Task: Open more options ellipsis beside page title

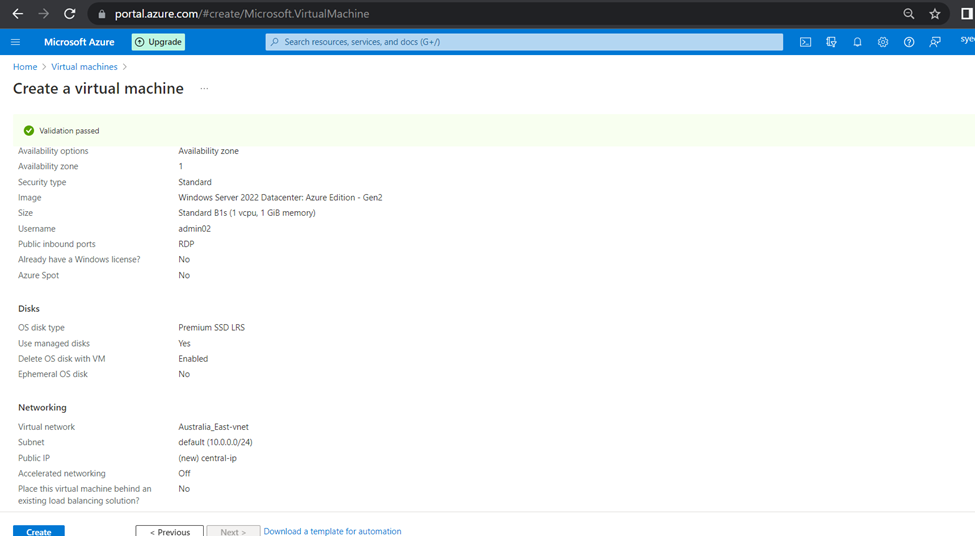Action: click(x=204, y=89)
